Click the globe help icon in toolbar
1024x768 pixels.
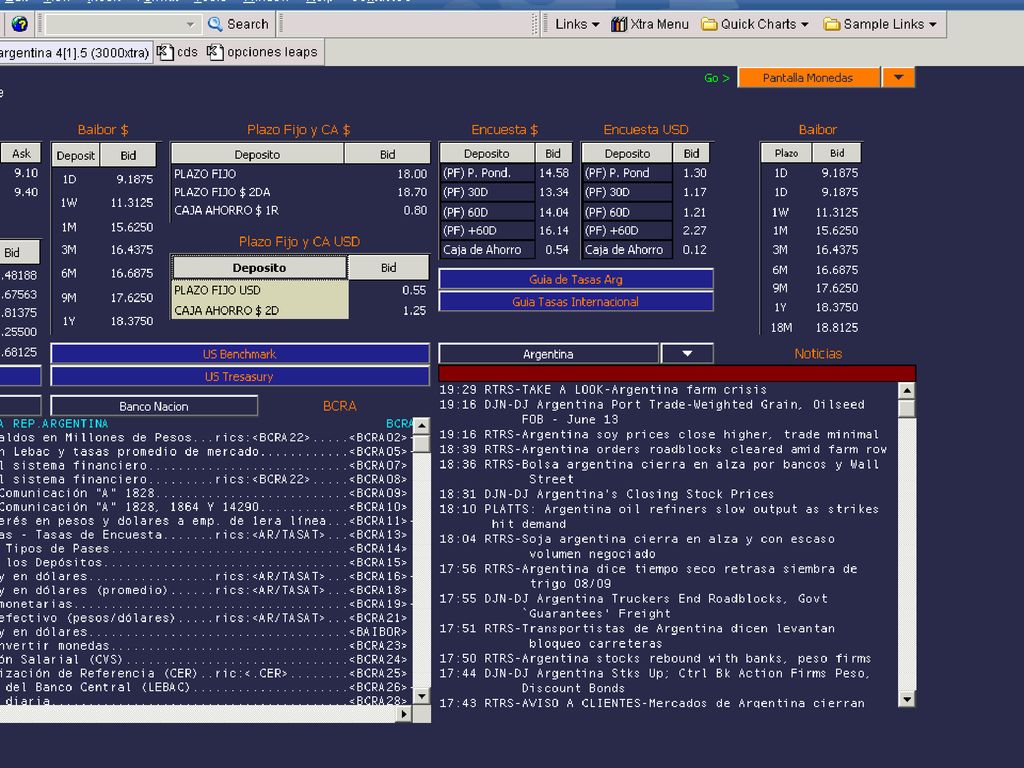(20, 24)
